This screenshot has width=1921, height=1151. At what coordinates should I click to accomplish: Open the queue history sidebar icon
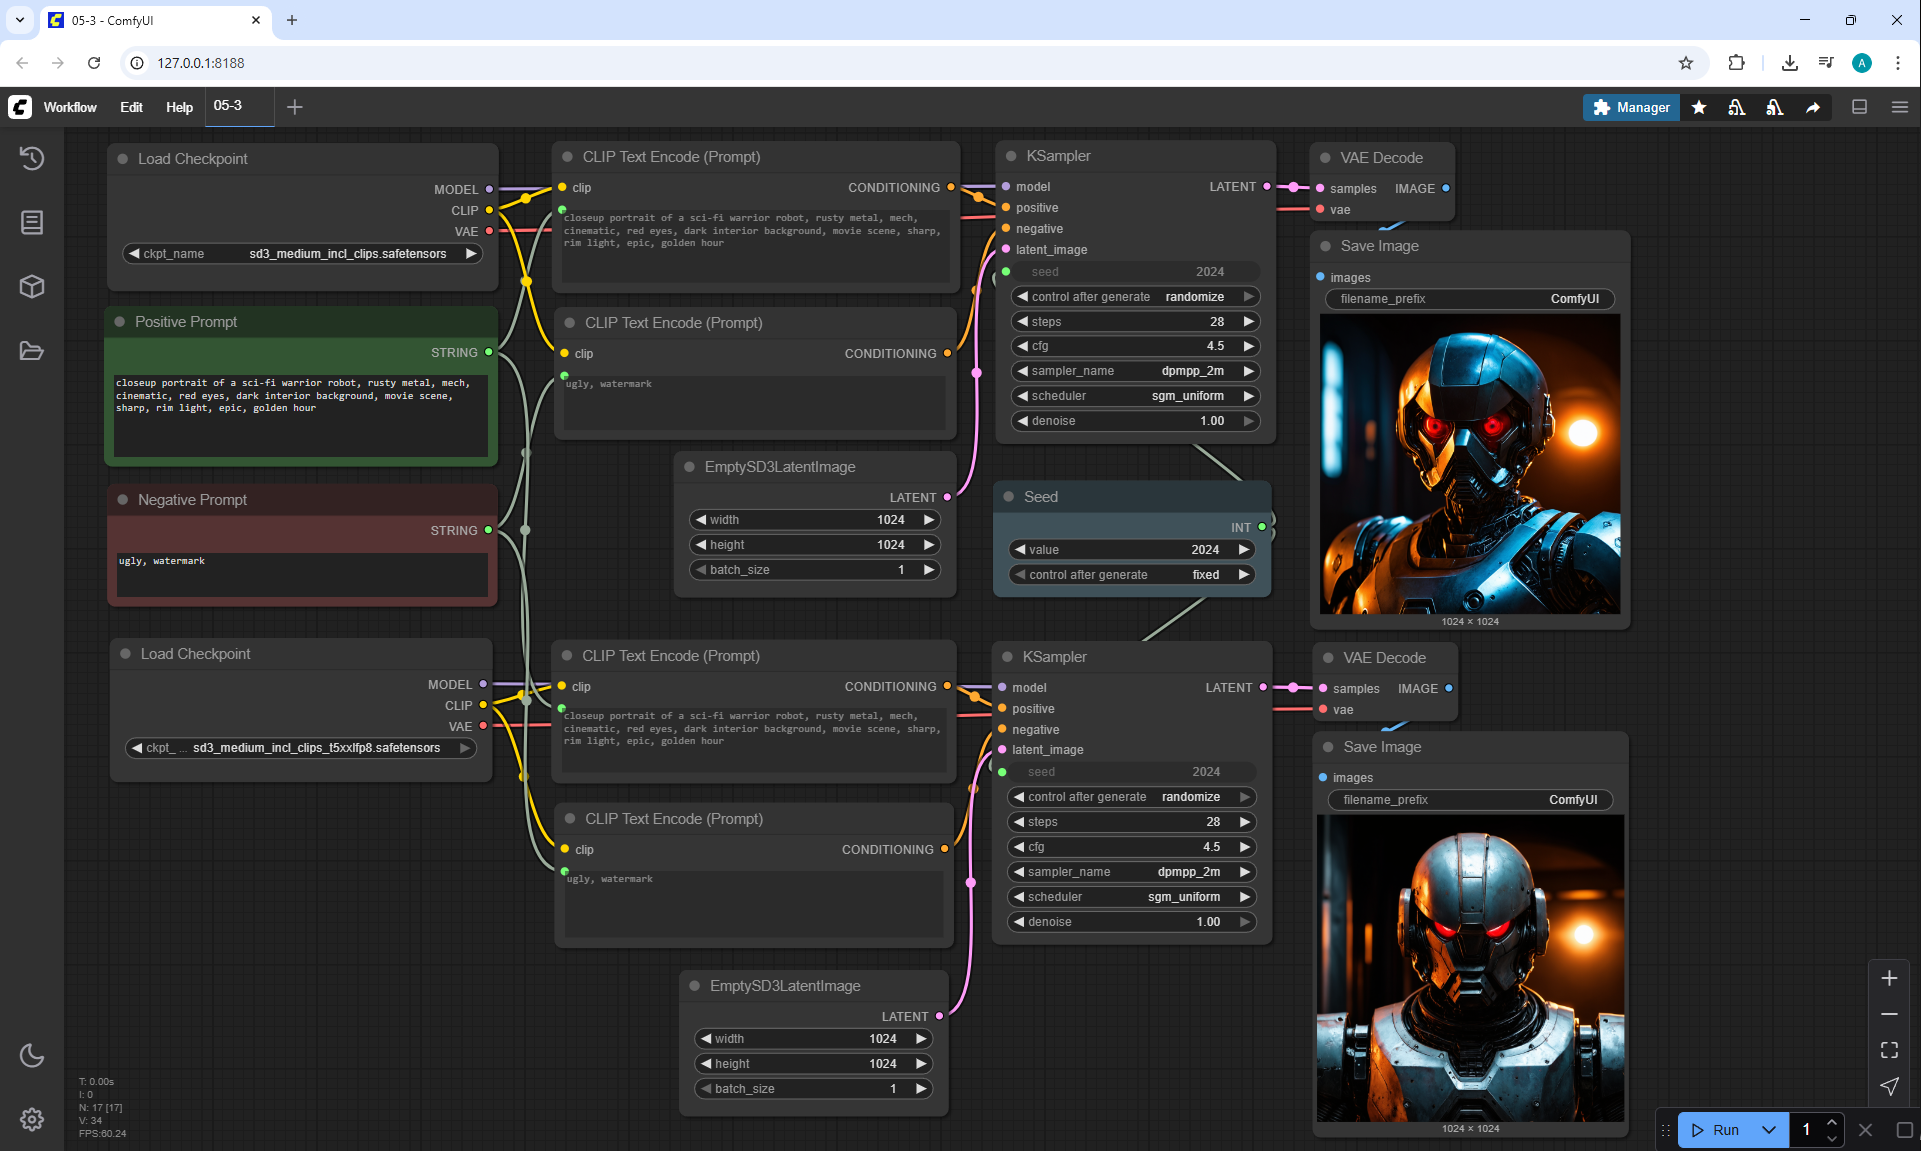point(32,158)
